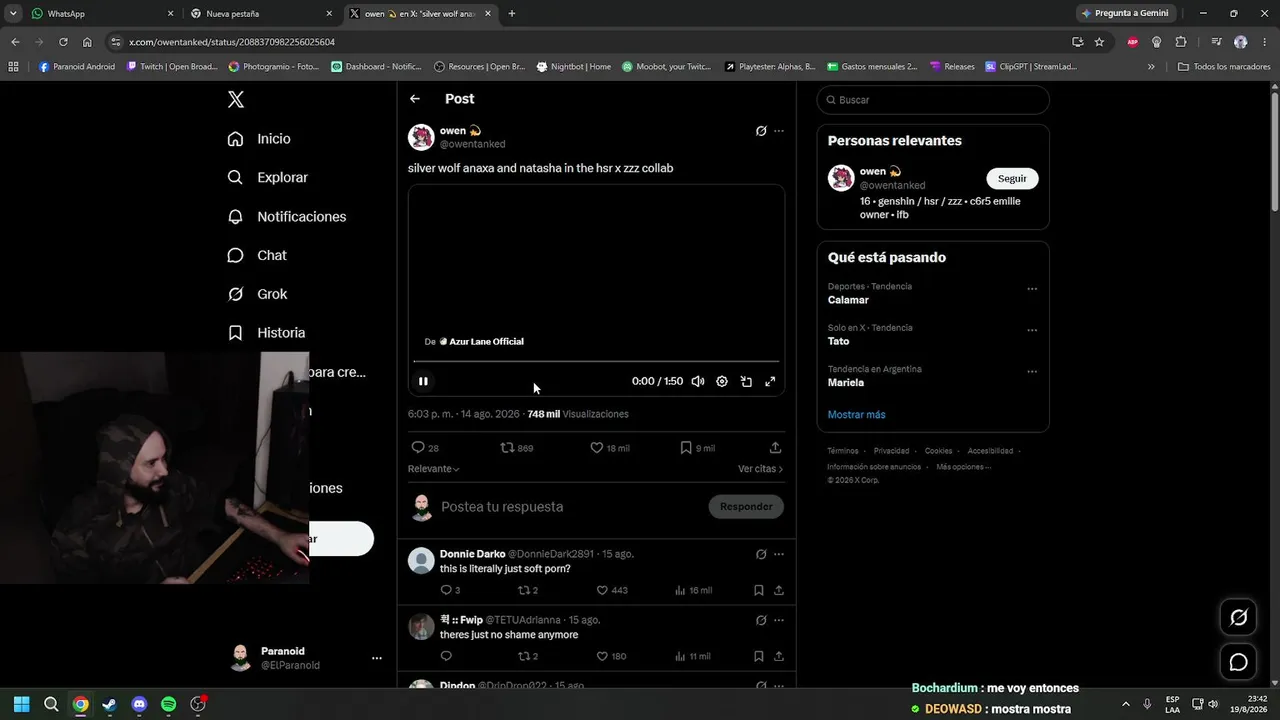Switch to the WhatsApp browser tab
This screenshot has width=1280, height=720.
(x=102, y=14)
